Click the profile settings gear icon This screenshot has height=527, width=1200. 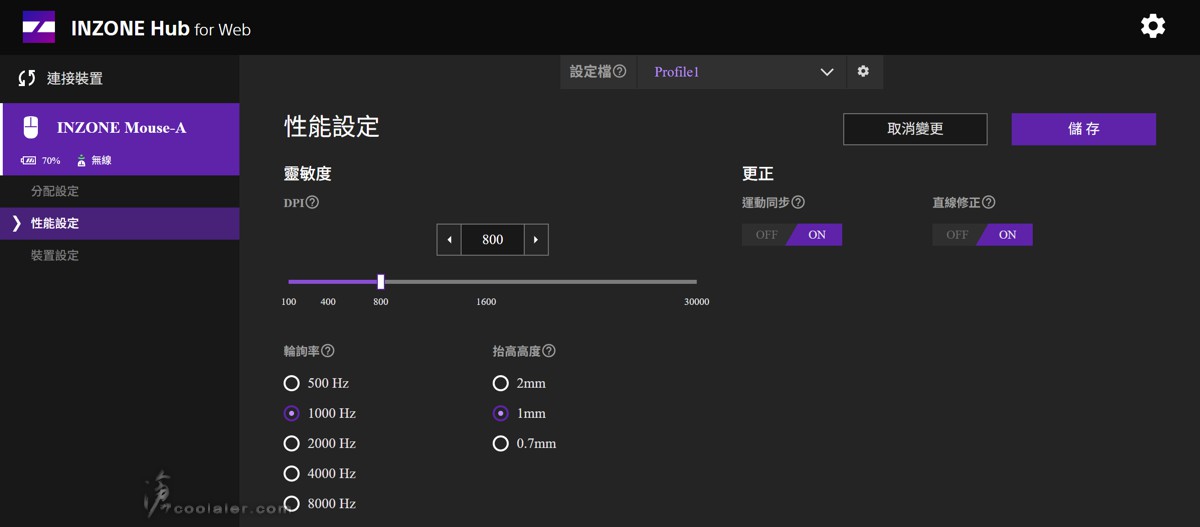pyautogui.click(x=863, y=72)
